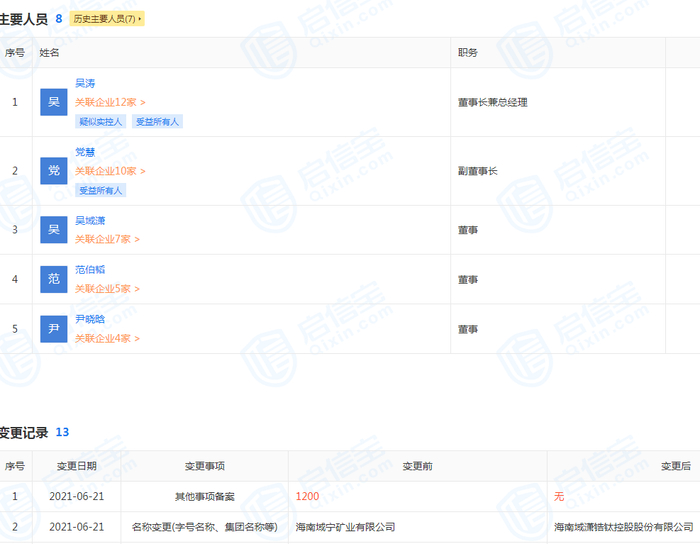
Task: Click the 范伯韬 name link
Action: pos(90,270)
